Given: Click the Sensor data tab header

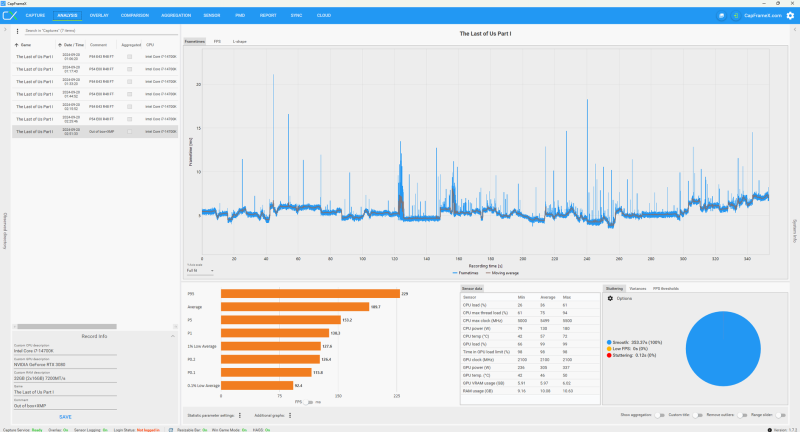Looking at the screenshot, I should coord(472,289).
